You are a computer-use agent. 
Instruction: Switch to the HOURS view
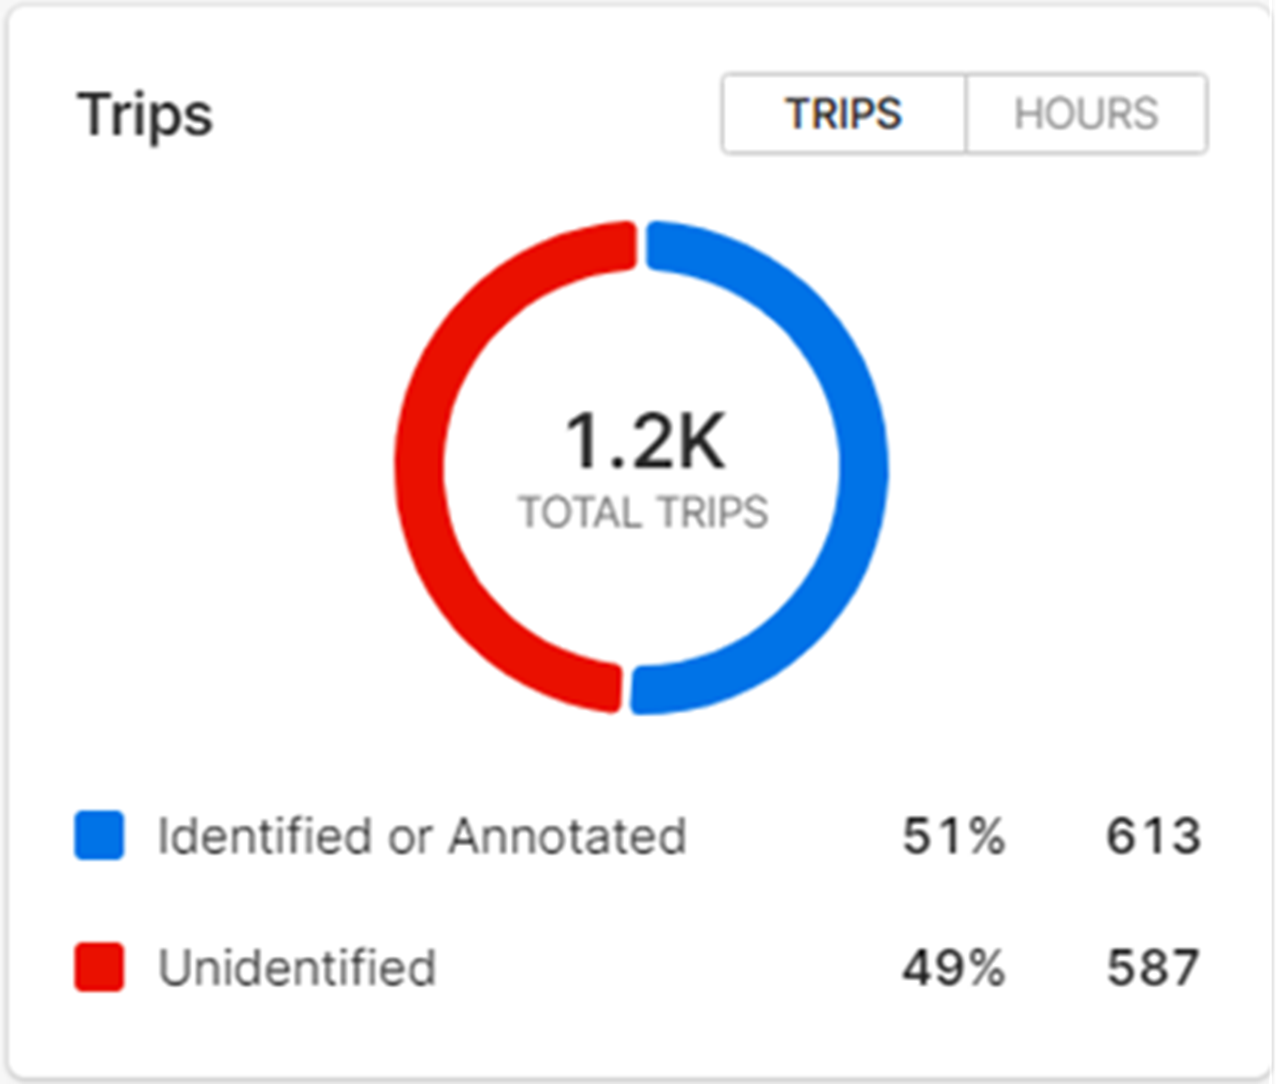pyautogui.click(x=1086, y=114)
